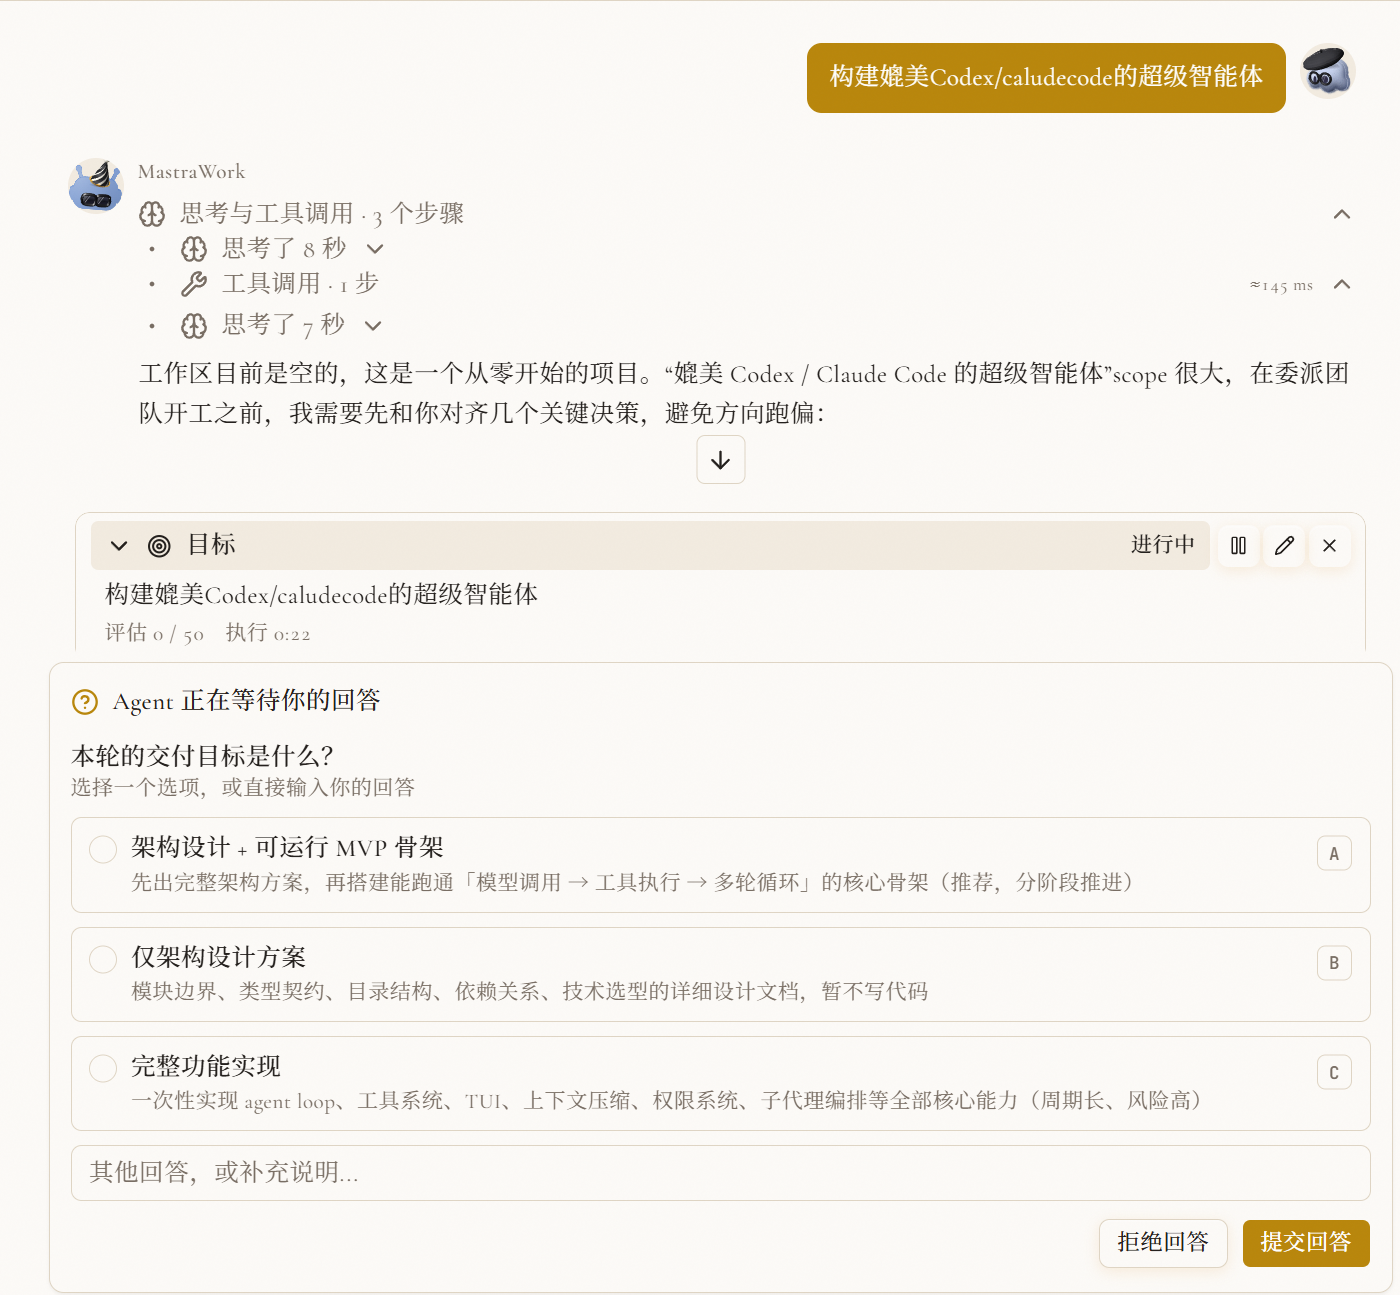Image resolution: width=1400 pixels, height=1295 pixels.
Task: Click the ≈145 ms duration text
Action: pyautogui.click(x=1281, y=285)
